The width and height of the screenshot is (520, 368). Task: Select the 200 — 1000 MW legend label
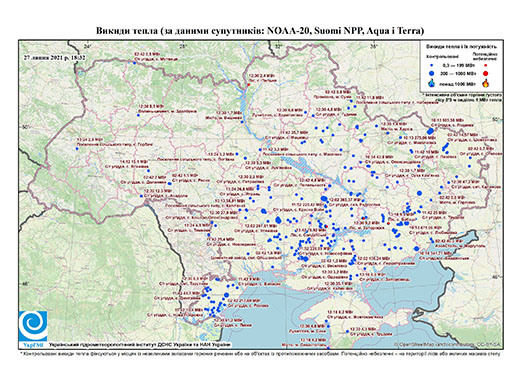coord(459,73)
